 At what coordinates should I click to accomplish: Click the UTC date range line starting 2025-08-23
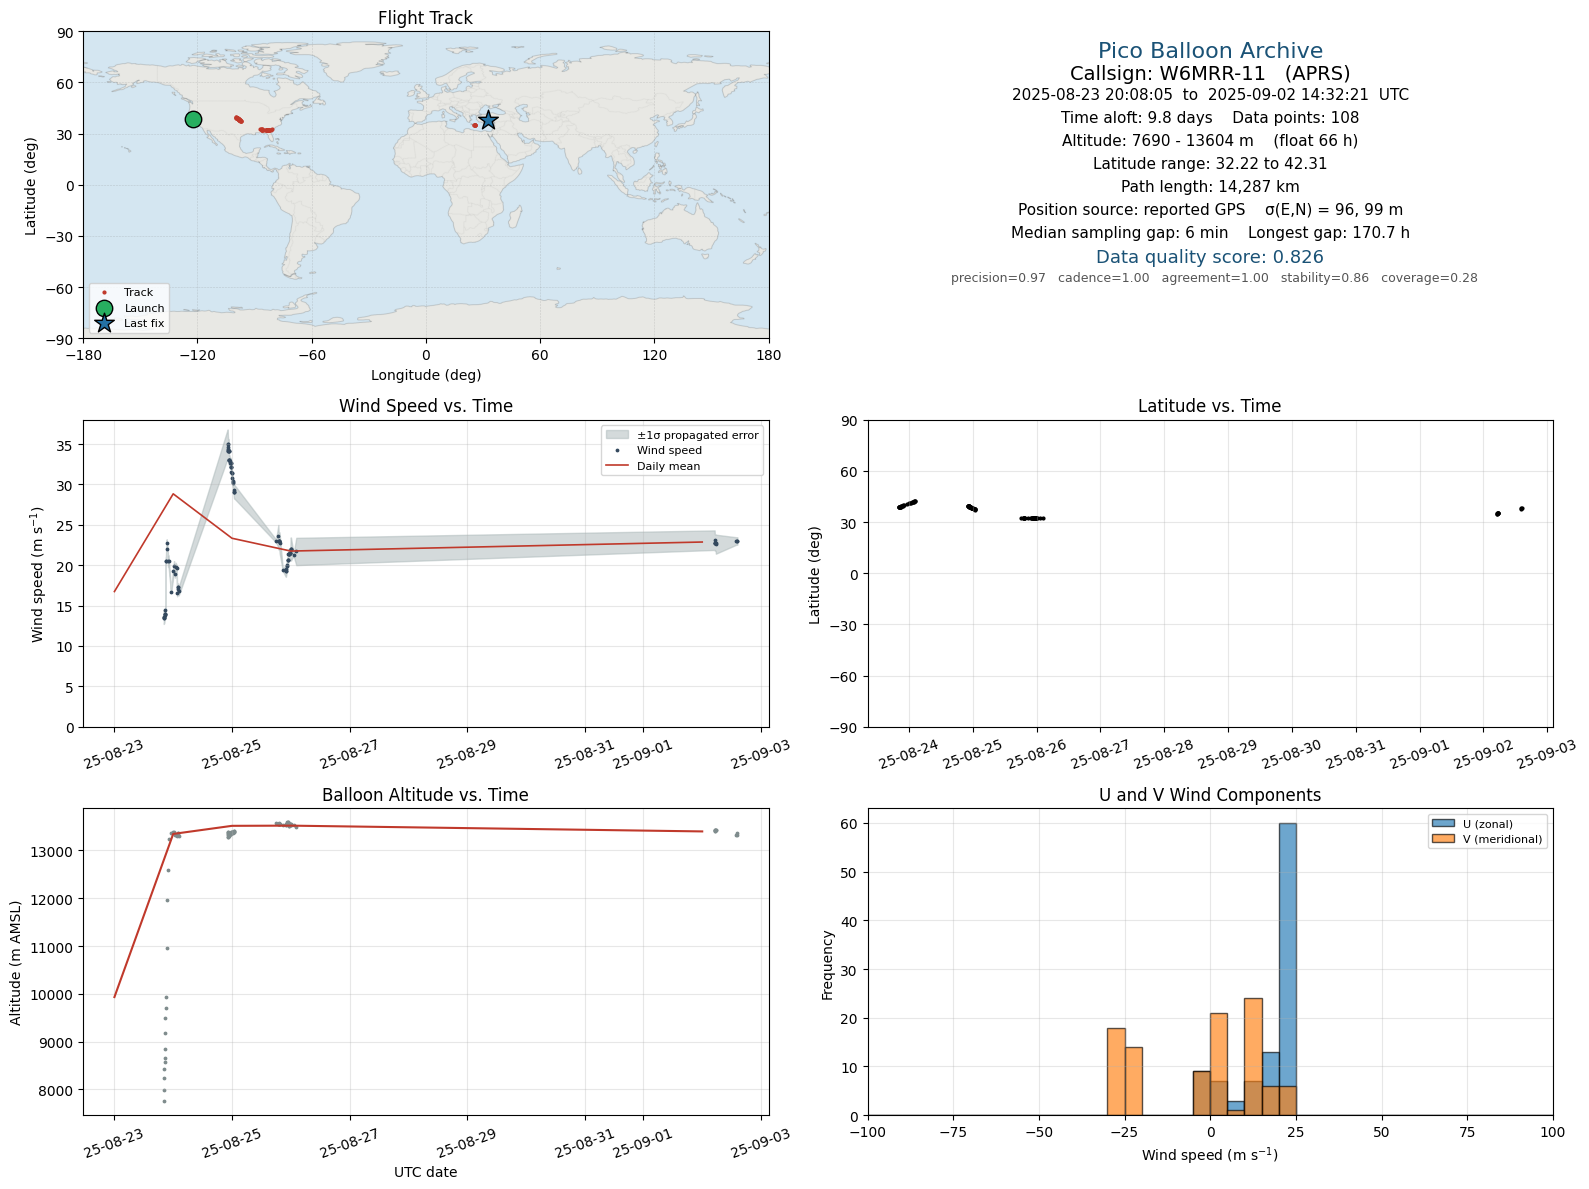(1210, 95)
